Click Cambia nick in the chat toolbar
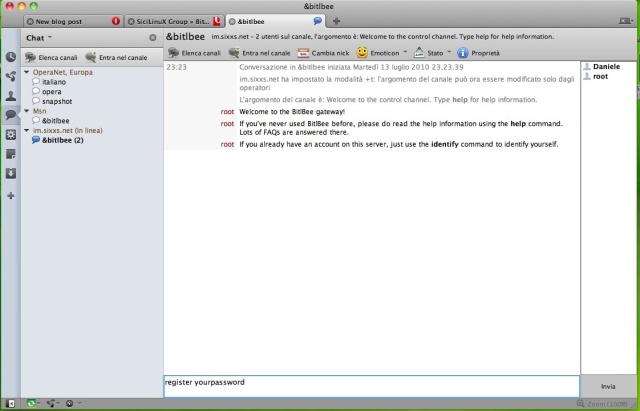This screenshot has height=411, width=640. click(323, 52)
